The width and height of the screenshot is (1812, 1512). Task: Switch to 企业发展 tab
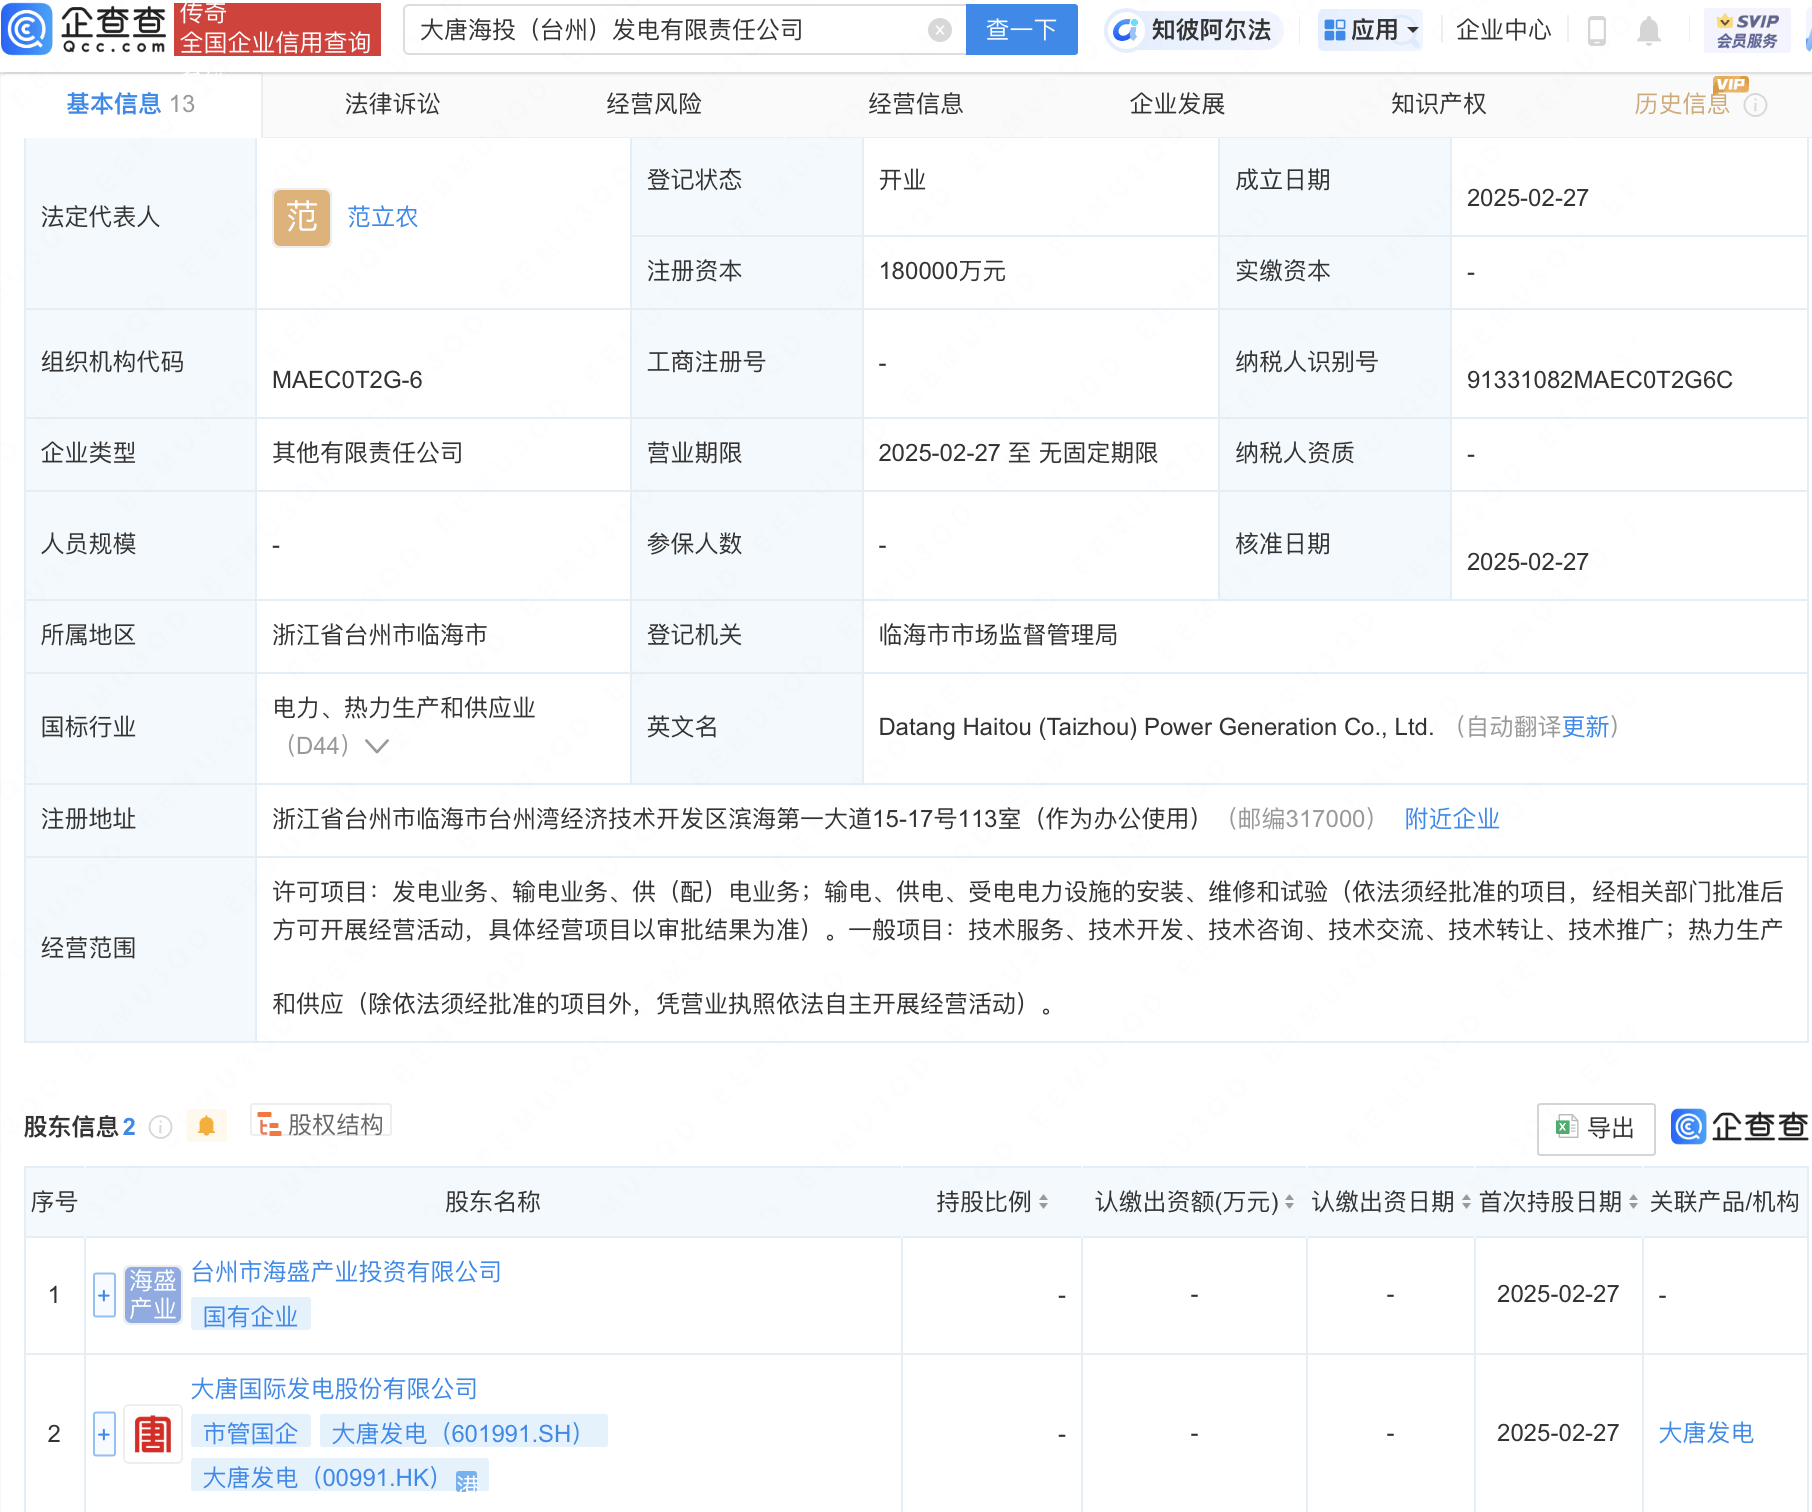(1177, 104)
